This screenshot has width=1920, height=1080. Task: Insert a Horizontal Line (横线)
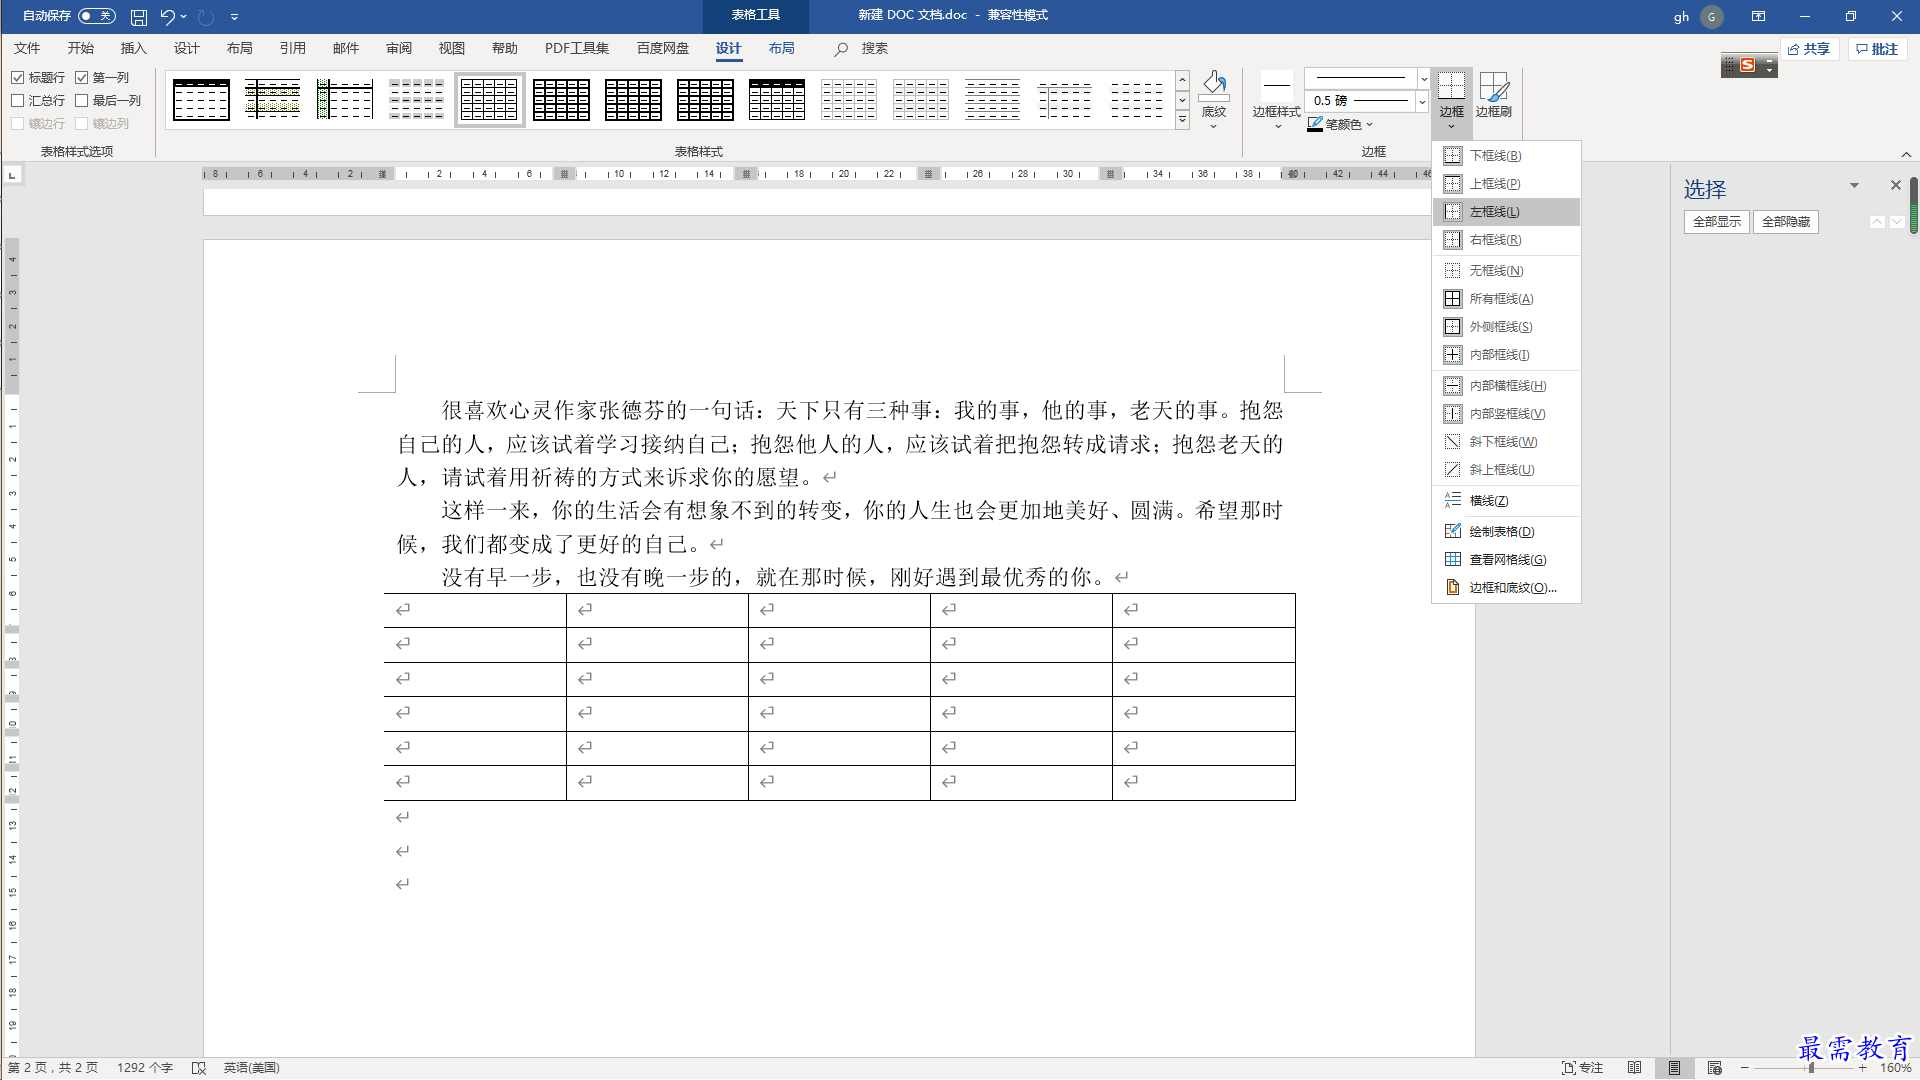point(1506,501)
